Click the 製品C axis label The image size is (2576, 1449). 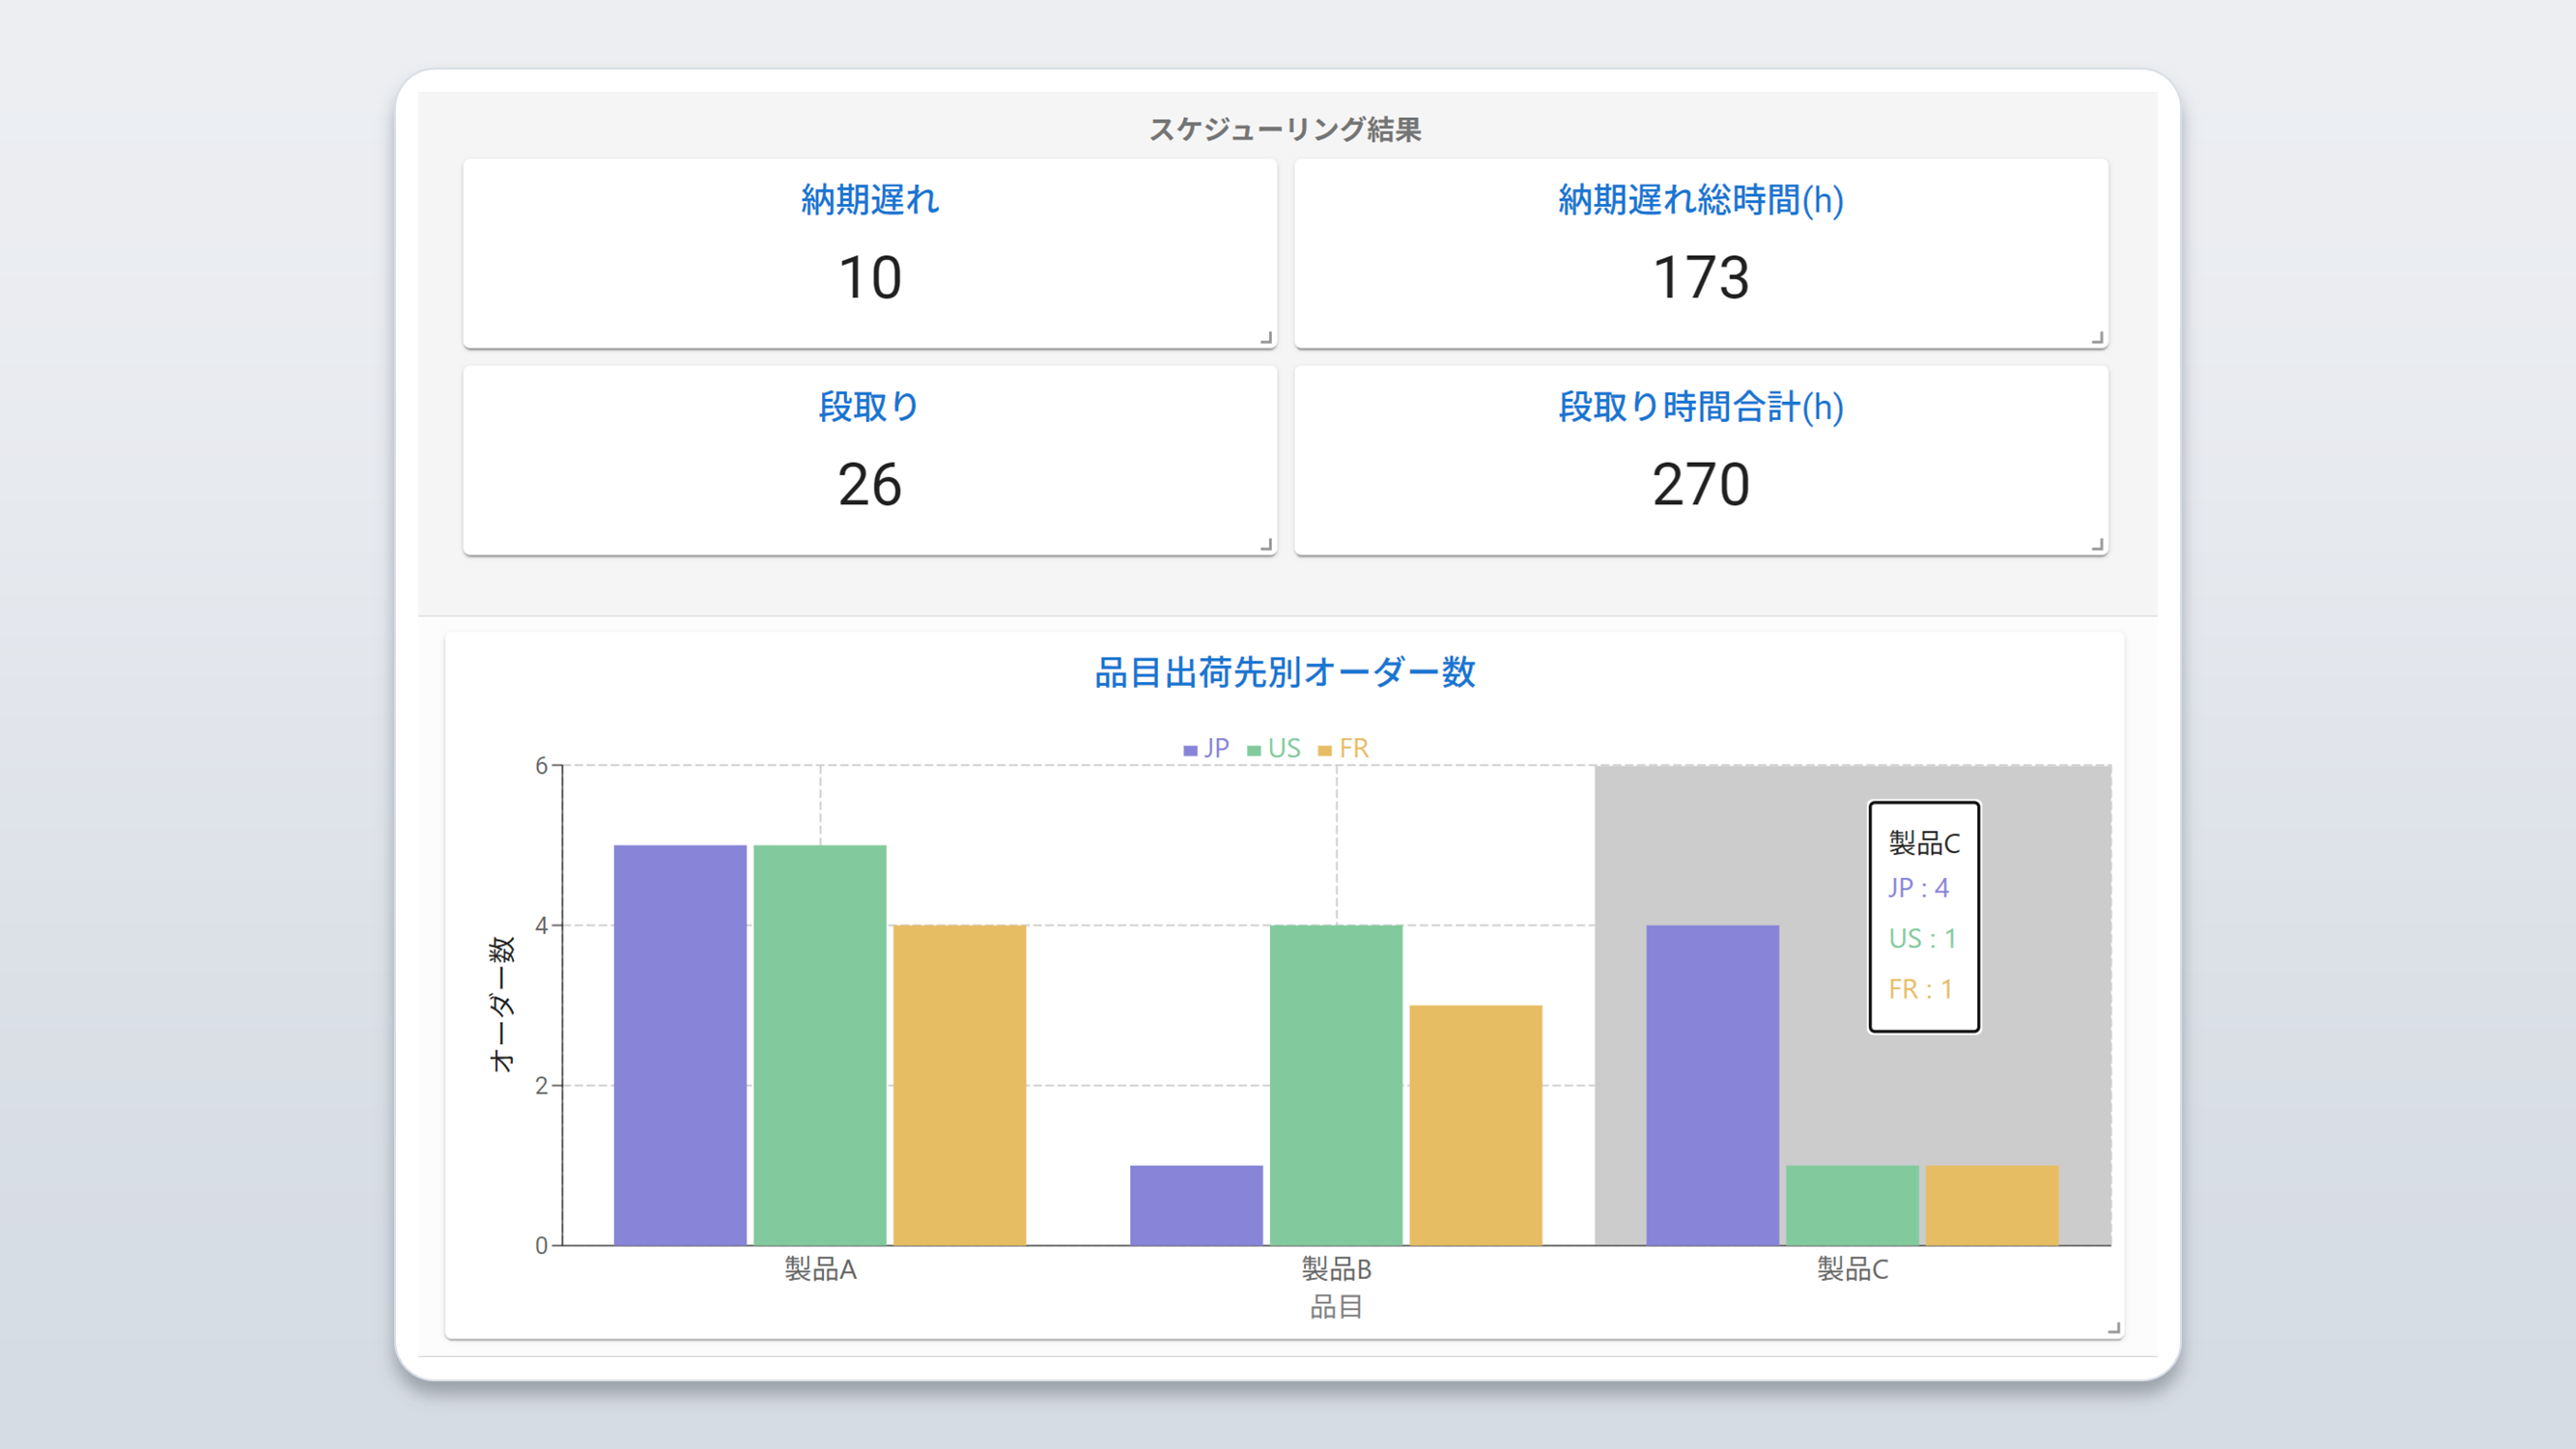tap(1852, 1269)
